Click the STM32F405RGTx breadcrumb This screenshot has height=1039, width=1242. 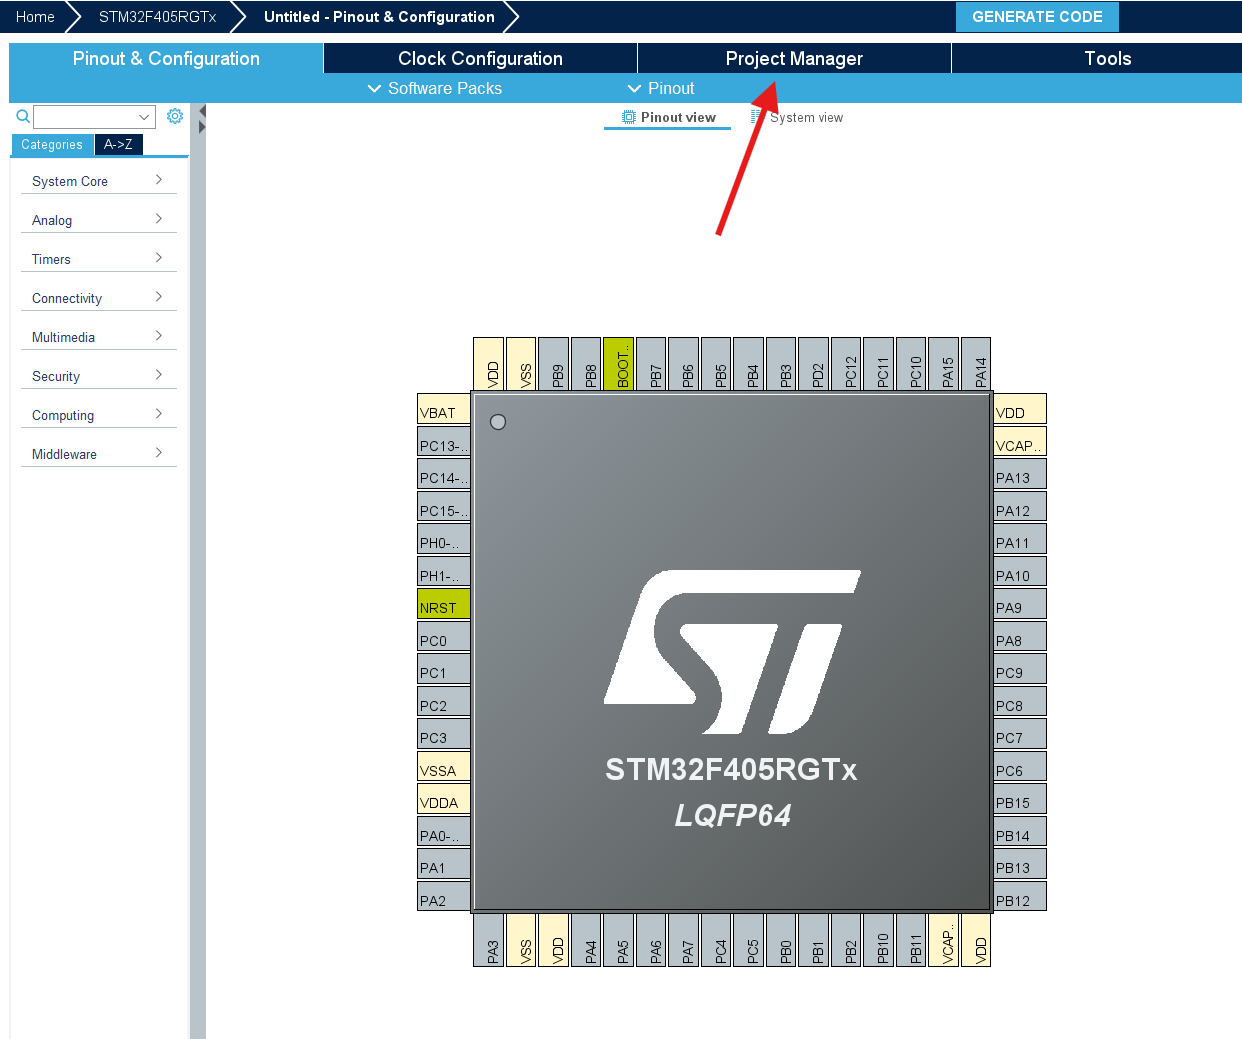click(x=157, y=17)
